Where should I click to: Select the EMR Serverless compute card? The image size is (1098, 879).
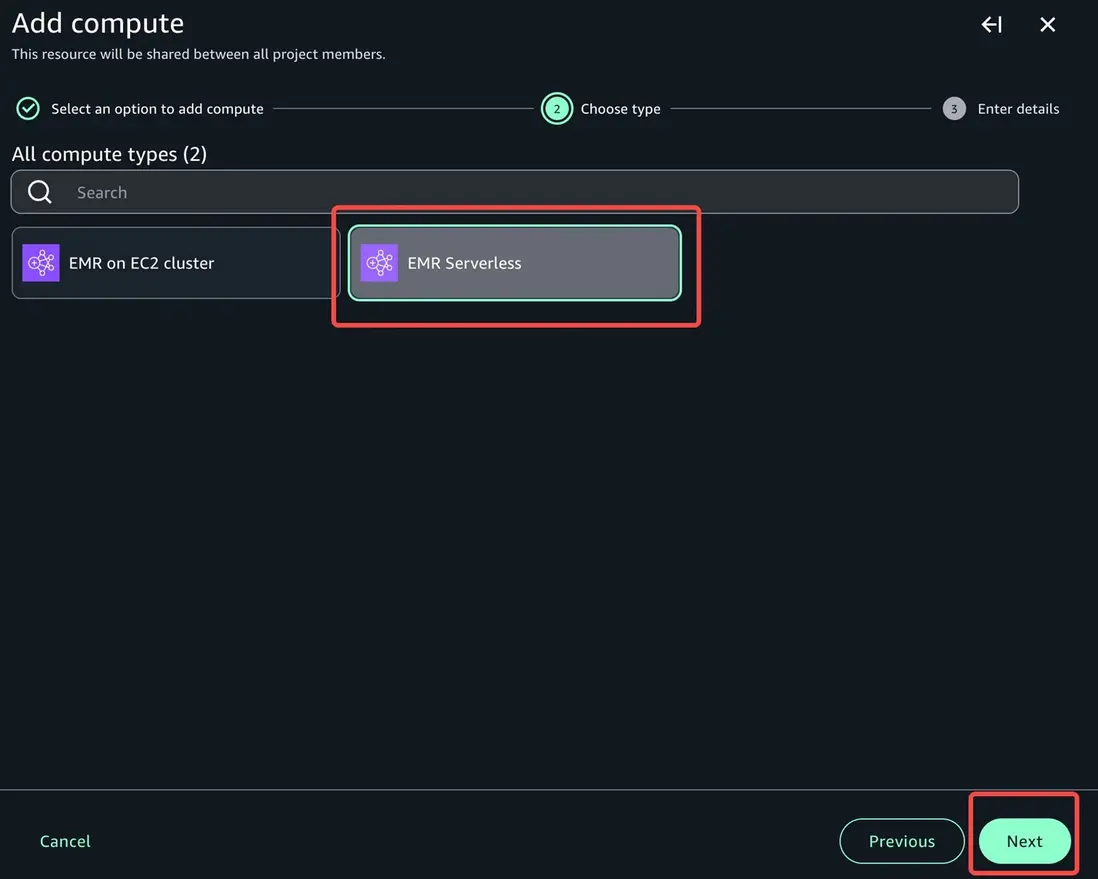515,263
